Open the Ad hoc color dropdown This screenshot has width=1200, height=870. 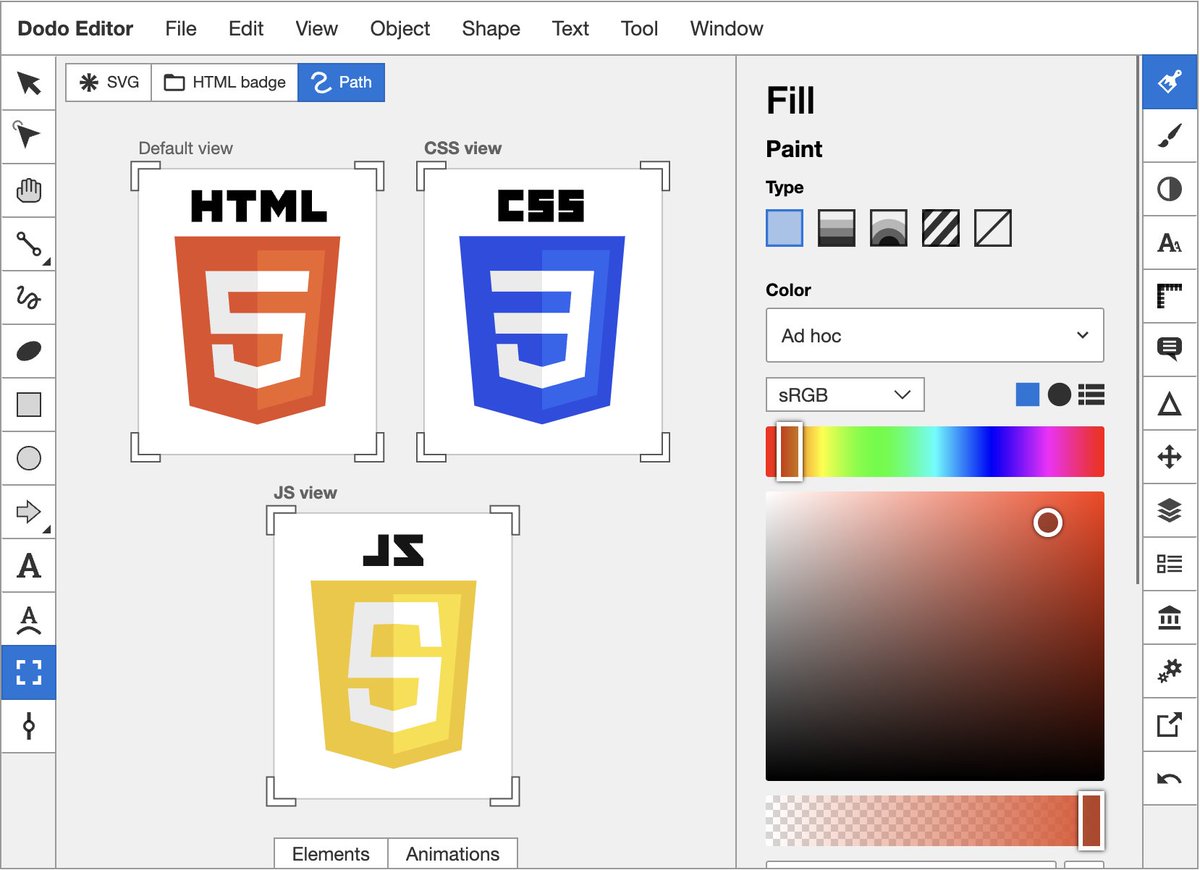tap(935, 335)
